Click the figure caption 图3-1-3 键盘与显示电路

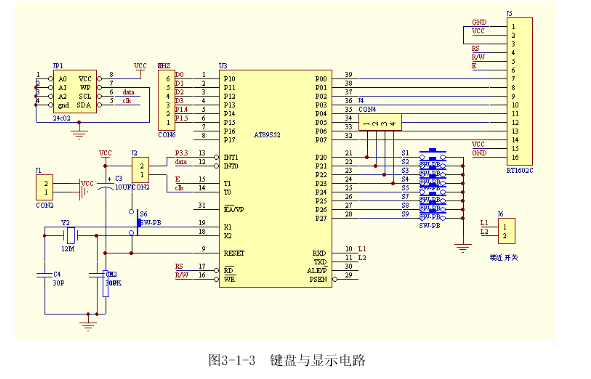point(287,360)
